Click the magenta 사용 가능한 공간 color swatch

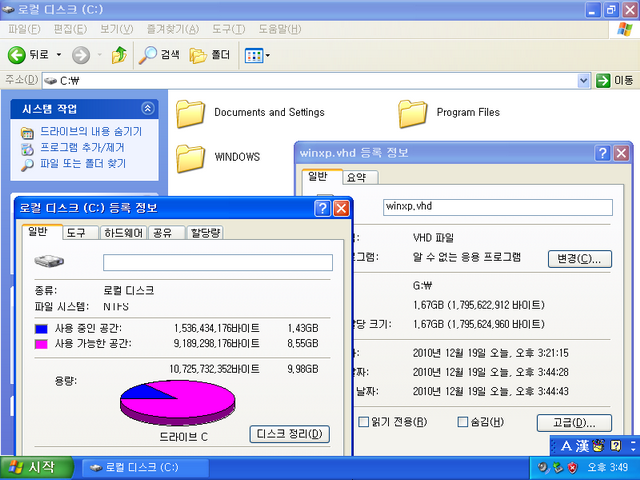pyautogui.click(x=41, y=344)
